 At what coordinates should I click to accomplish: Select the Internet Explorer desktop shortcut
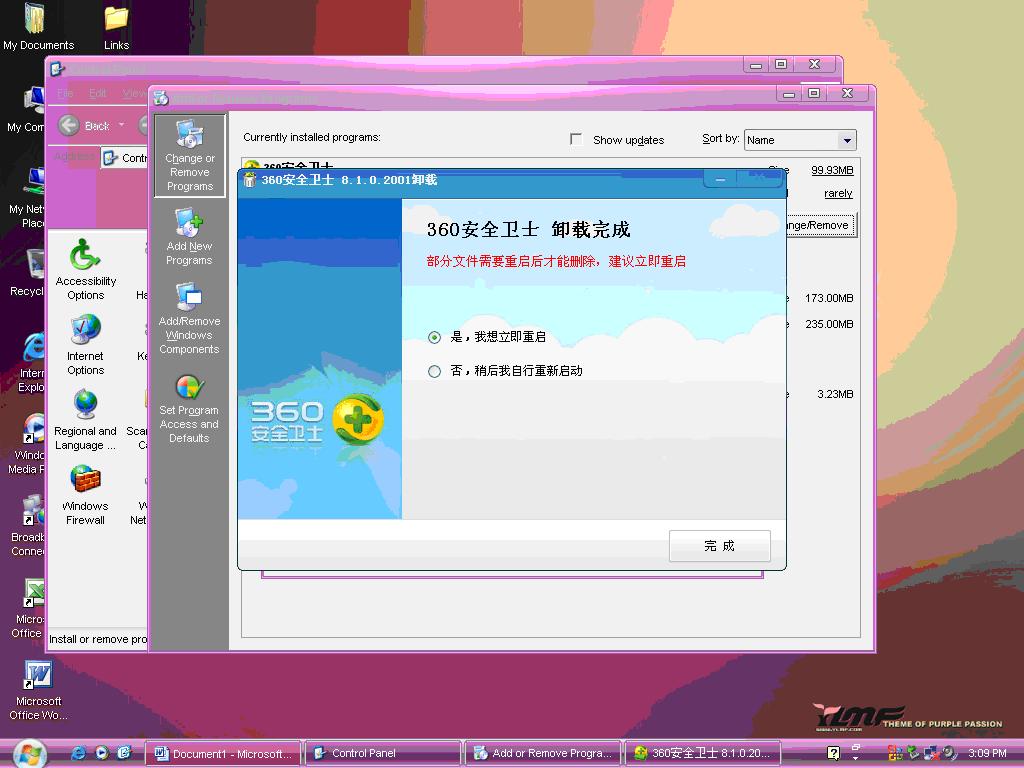31,363
